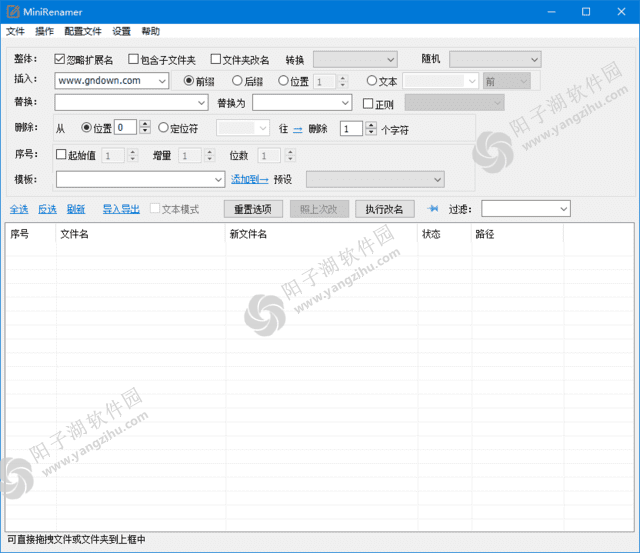Open the dropdown beside the 正则 checkbox
Screen dimensions: 640x553
(454, 103)
